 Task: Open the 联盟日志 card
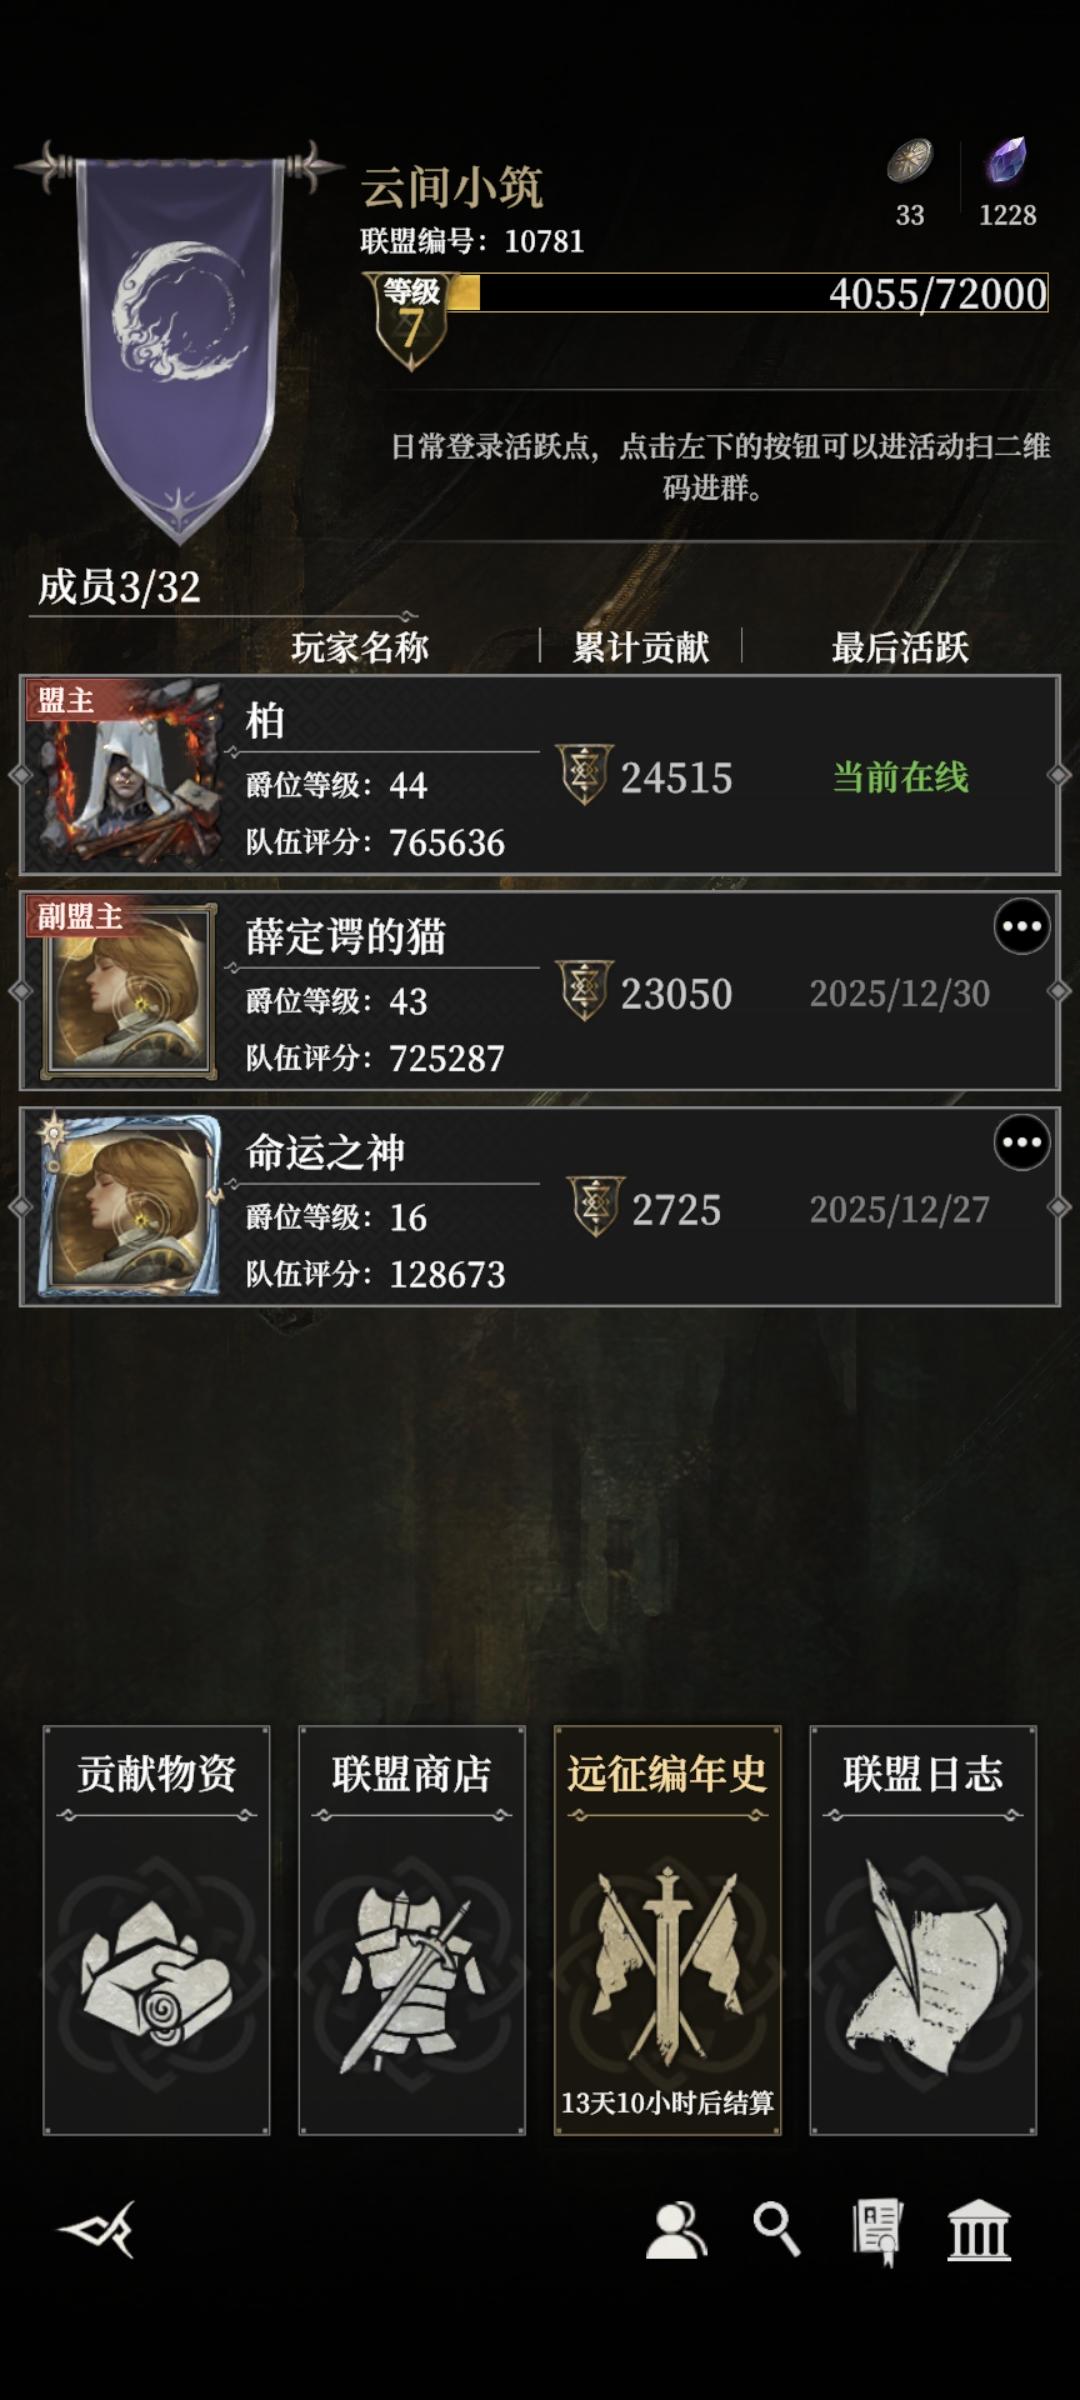coord(923,1930)
